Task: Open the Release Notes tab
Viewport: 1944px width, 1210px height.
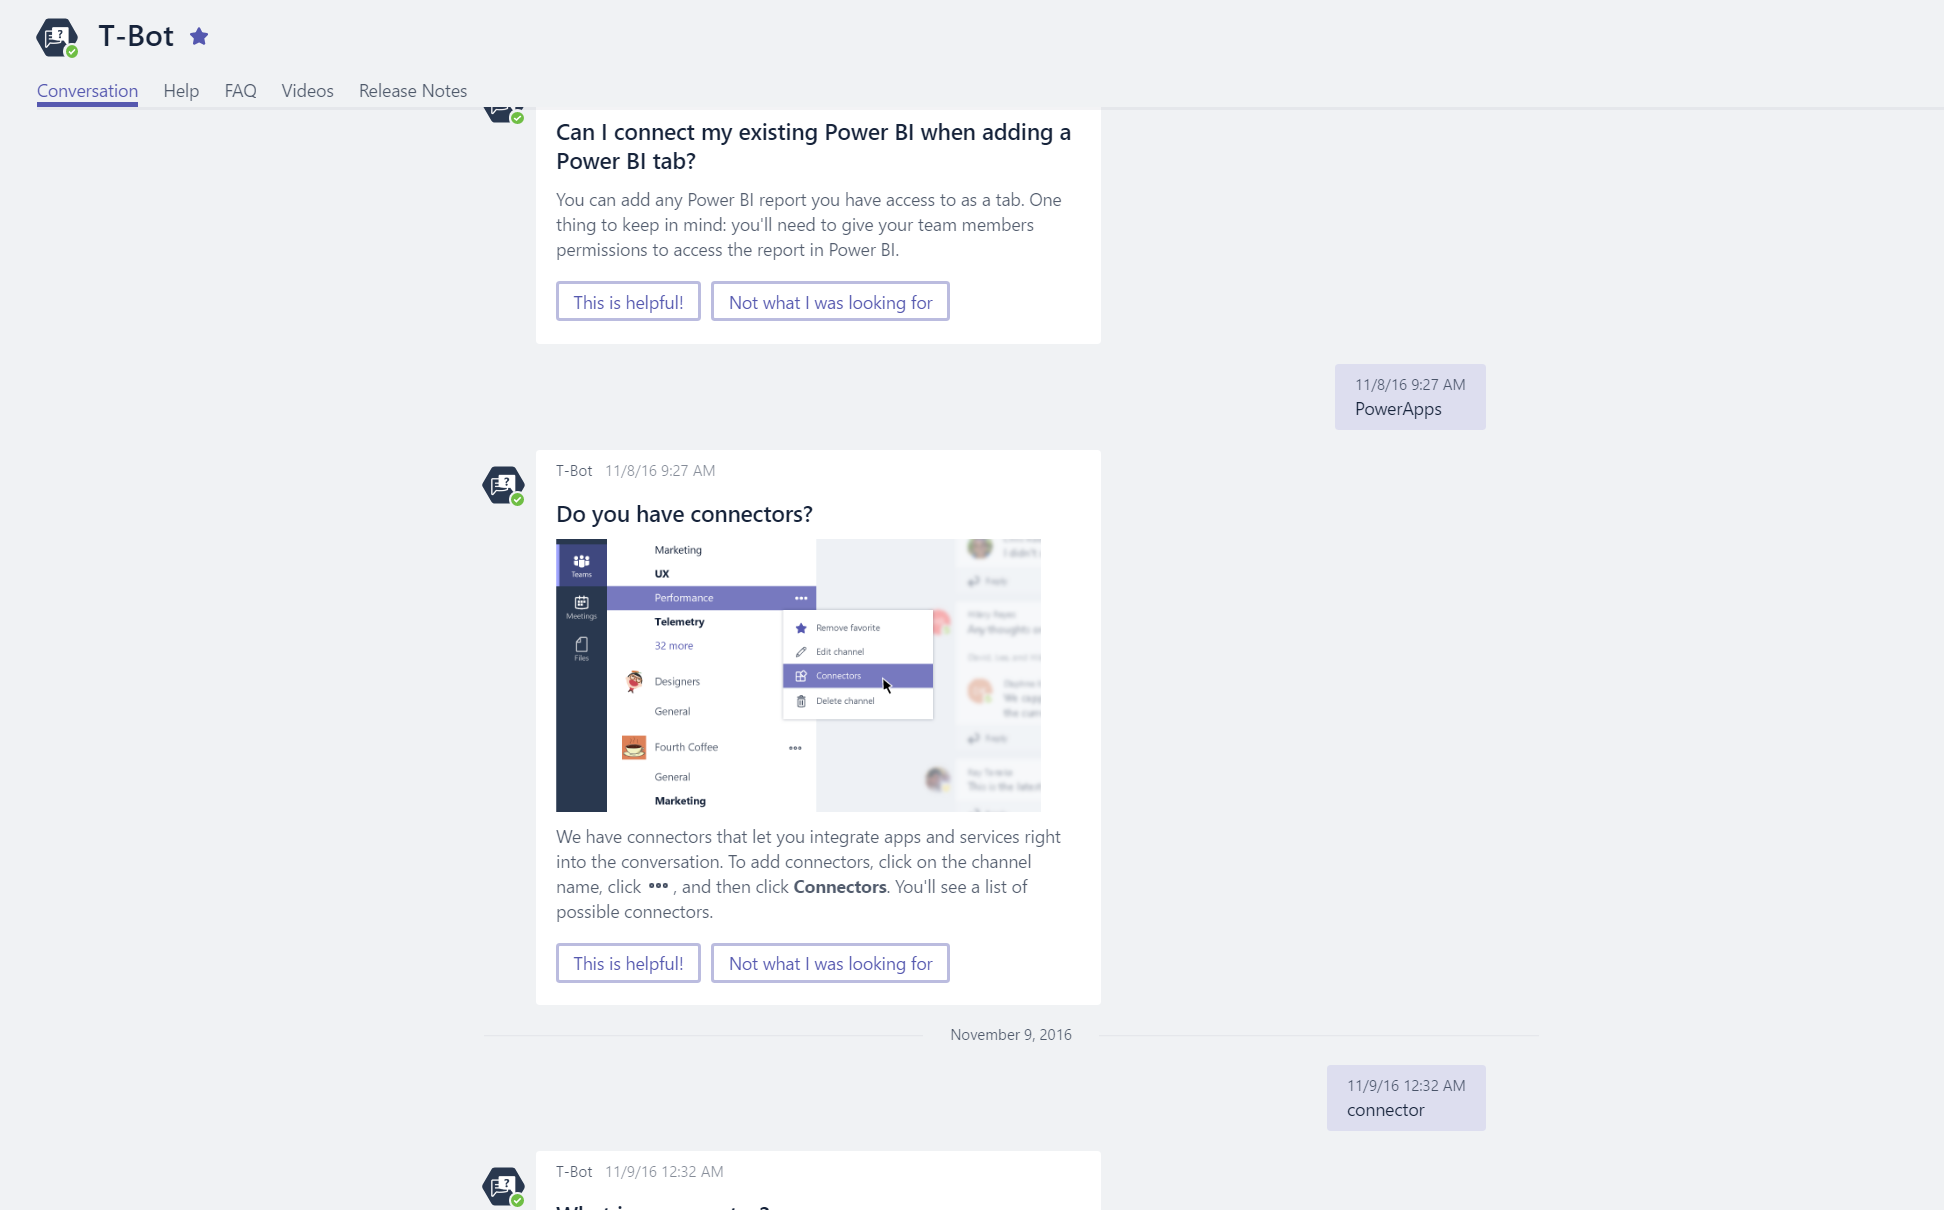Action: pyautogui.click(x=413, y=91)
